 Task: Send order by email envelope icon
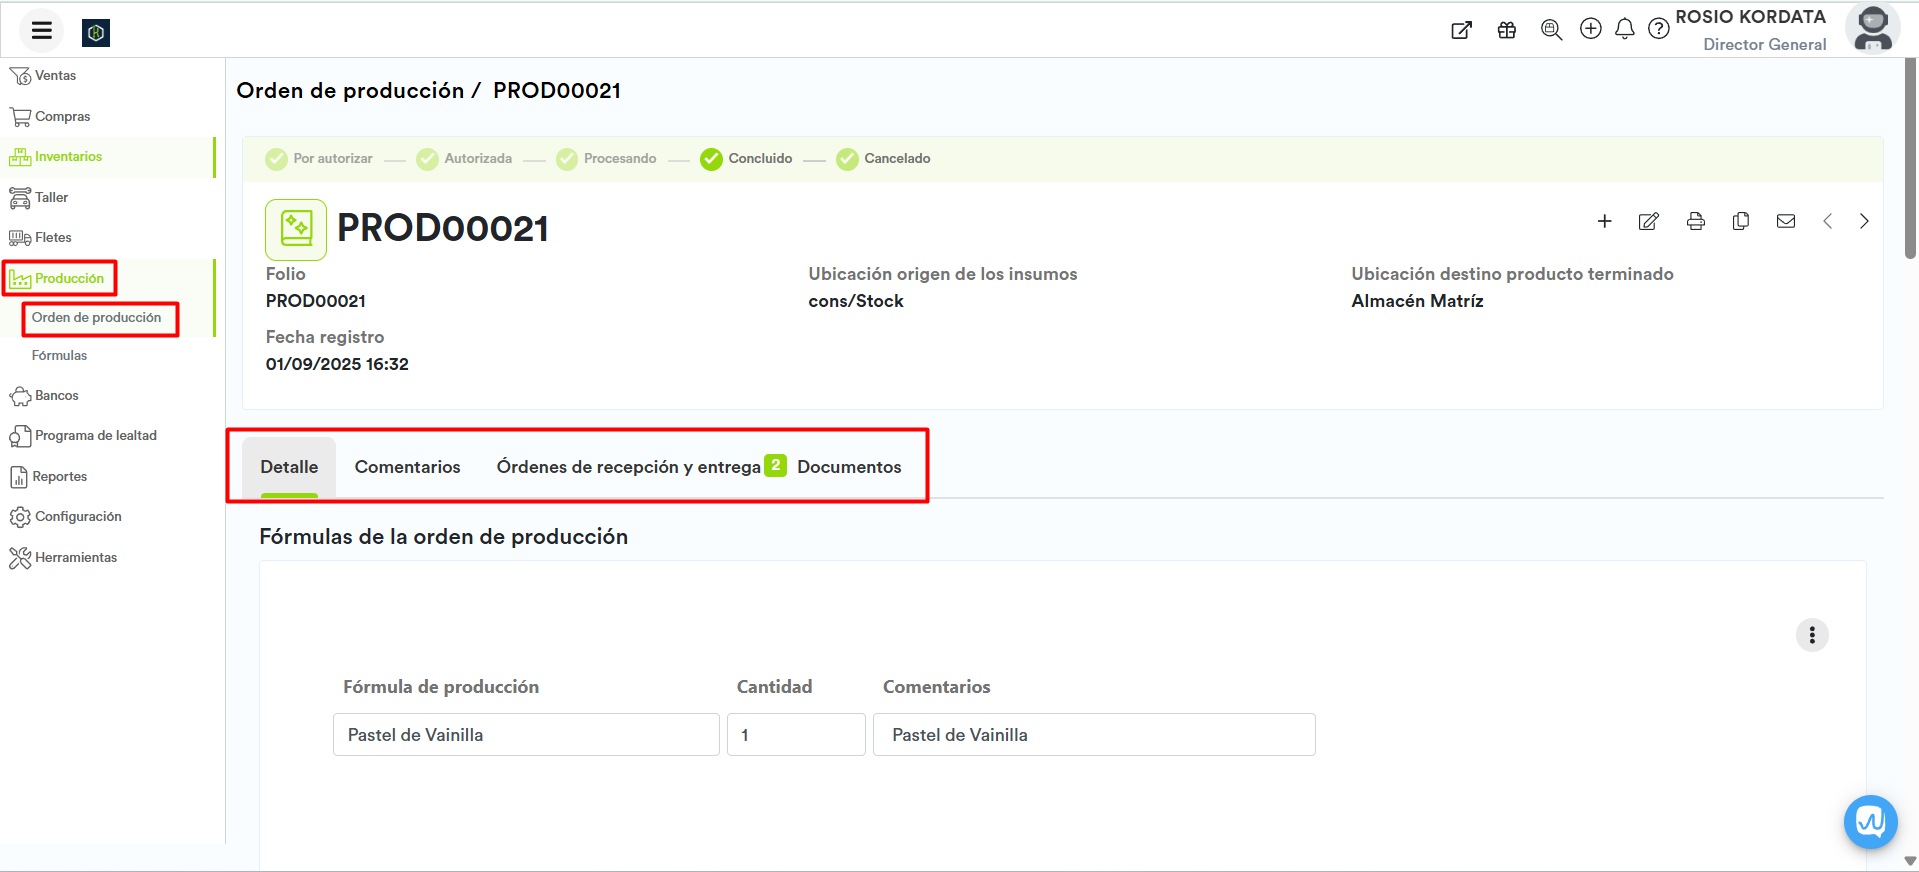(1786, 221)
